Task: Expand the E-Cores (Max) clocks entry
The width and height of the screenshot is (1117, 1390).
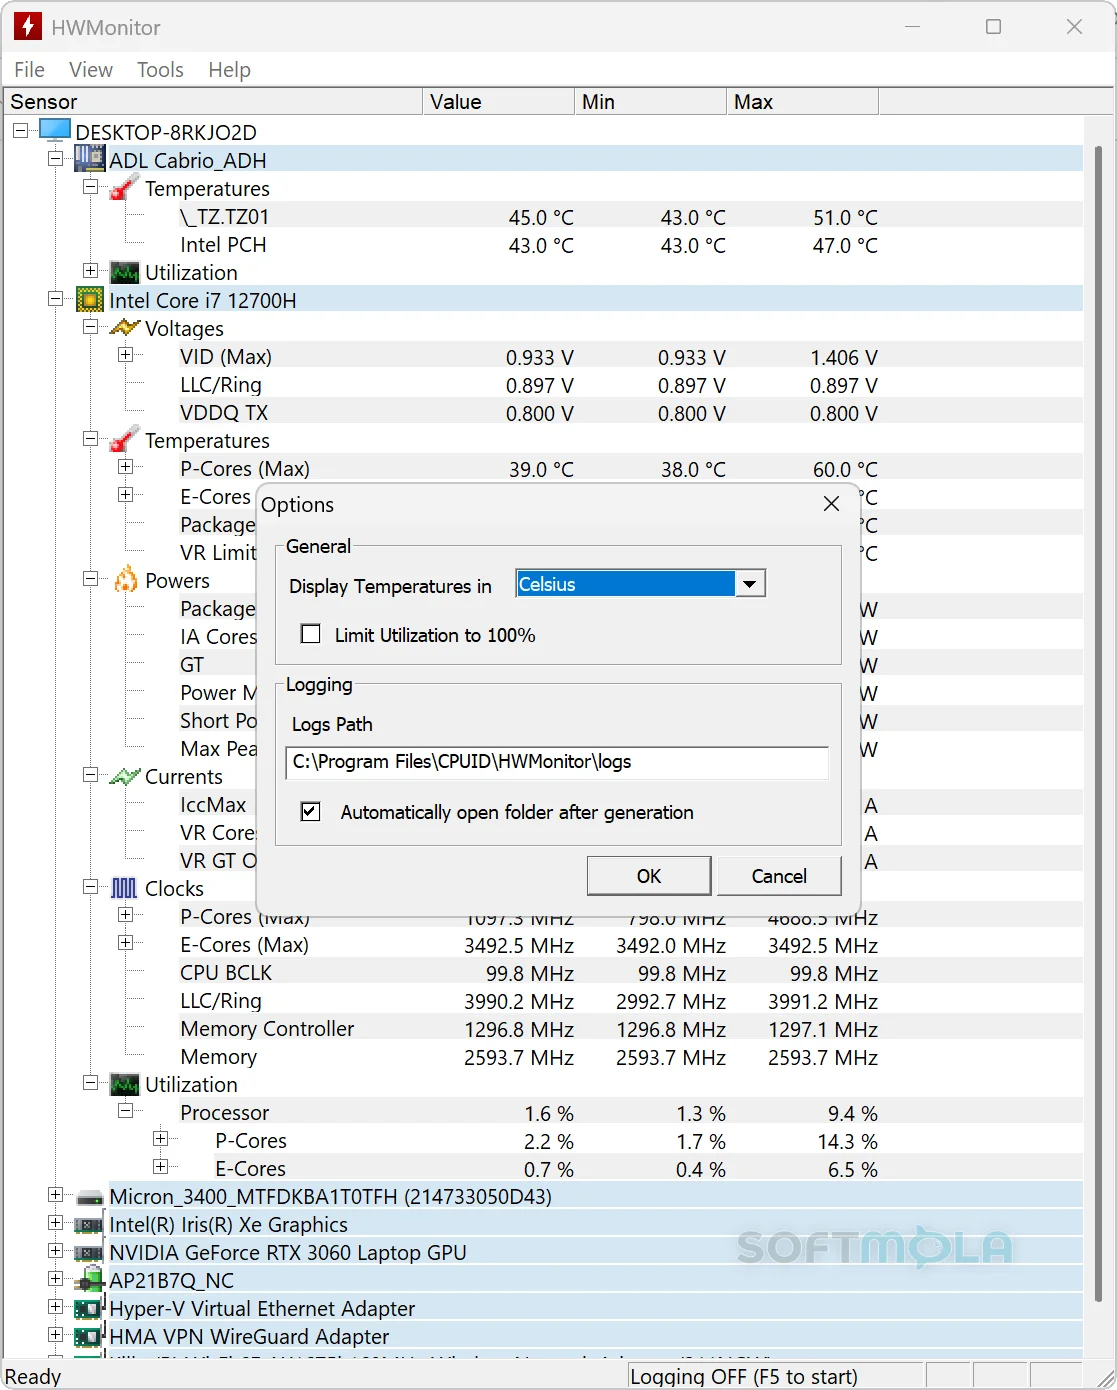Action: tap(125, 943)
